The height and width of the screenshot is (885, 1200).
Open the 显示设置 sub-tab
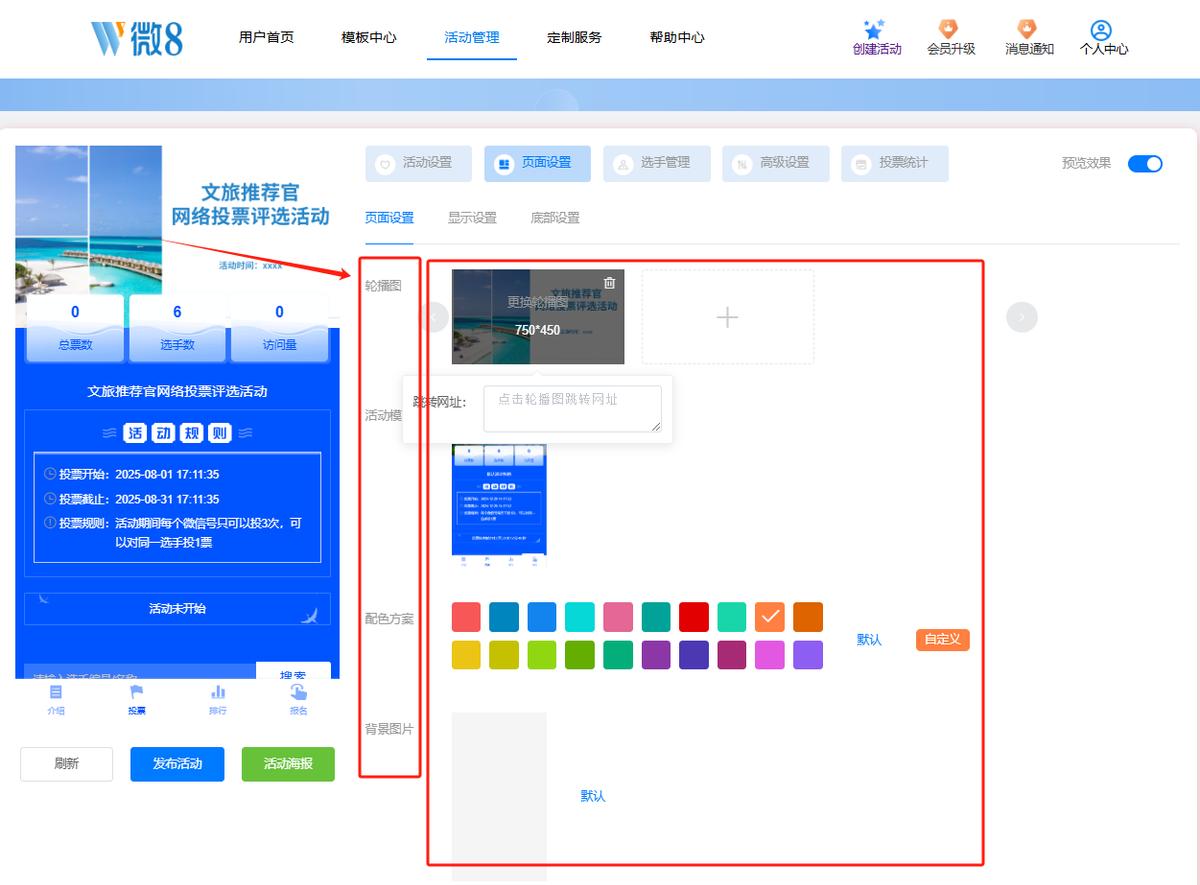[x=472, y=218]
